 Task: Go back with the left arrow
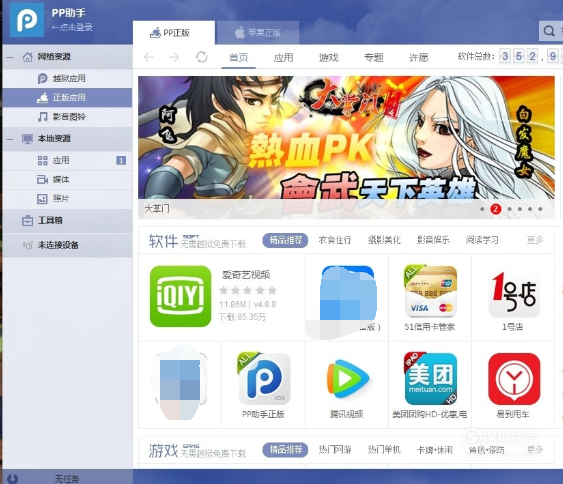tap(149, 57)
